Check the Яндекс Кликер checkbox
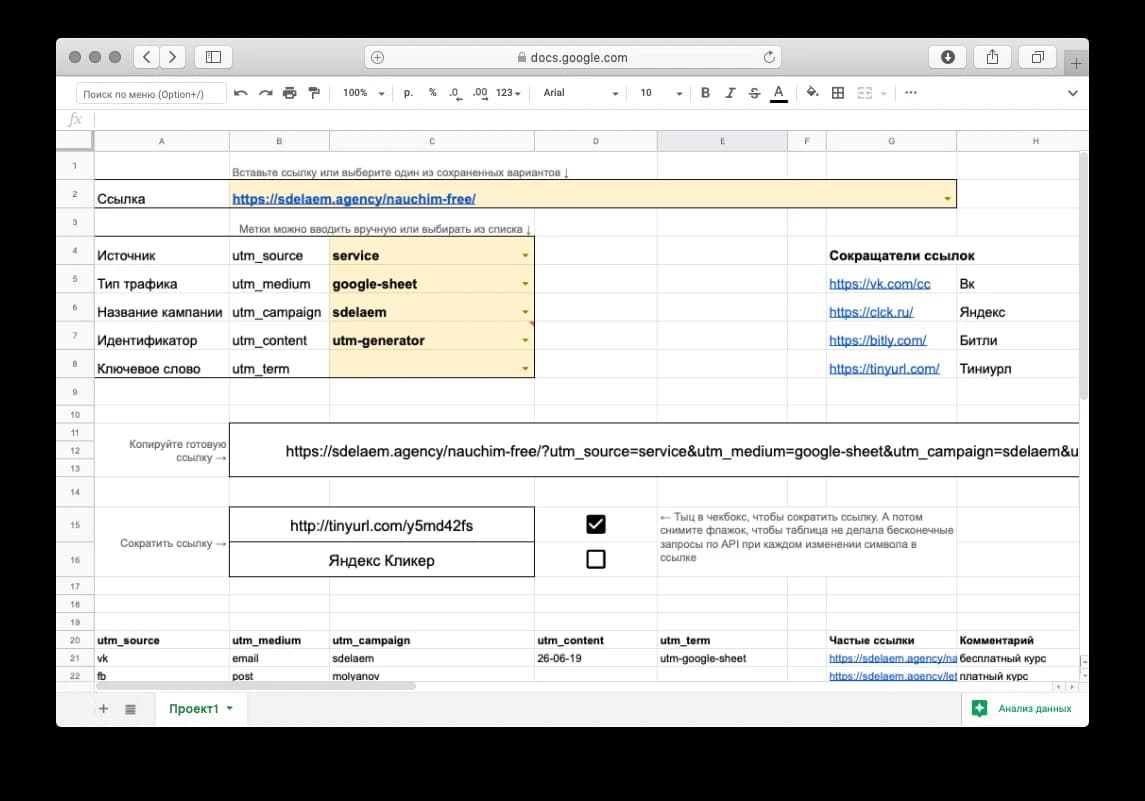Screen dimensions: 1145x801 click(596, 560)
